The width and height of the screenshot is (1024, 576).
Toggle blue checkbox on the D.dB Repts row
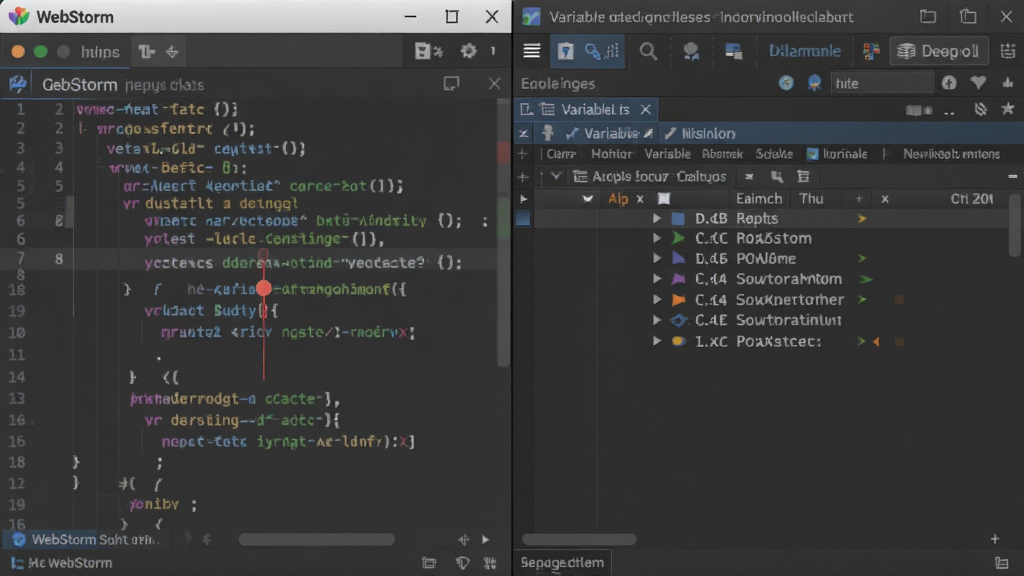pyautogui.click(x=523, y=219)
